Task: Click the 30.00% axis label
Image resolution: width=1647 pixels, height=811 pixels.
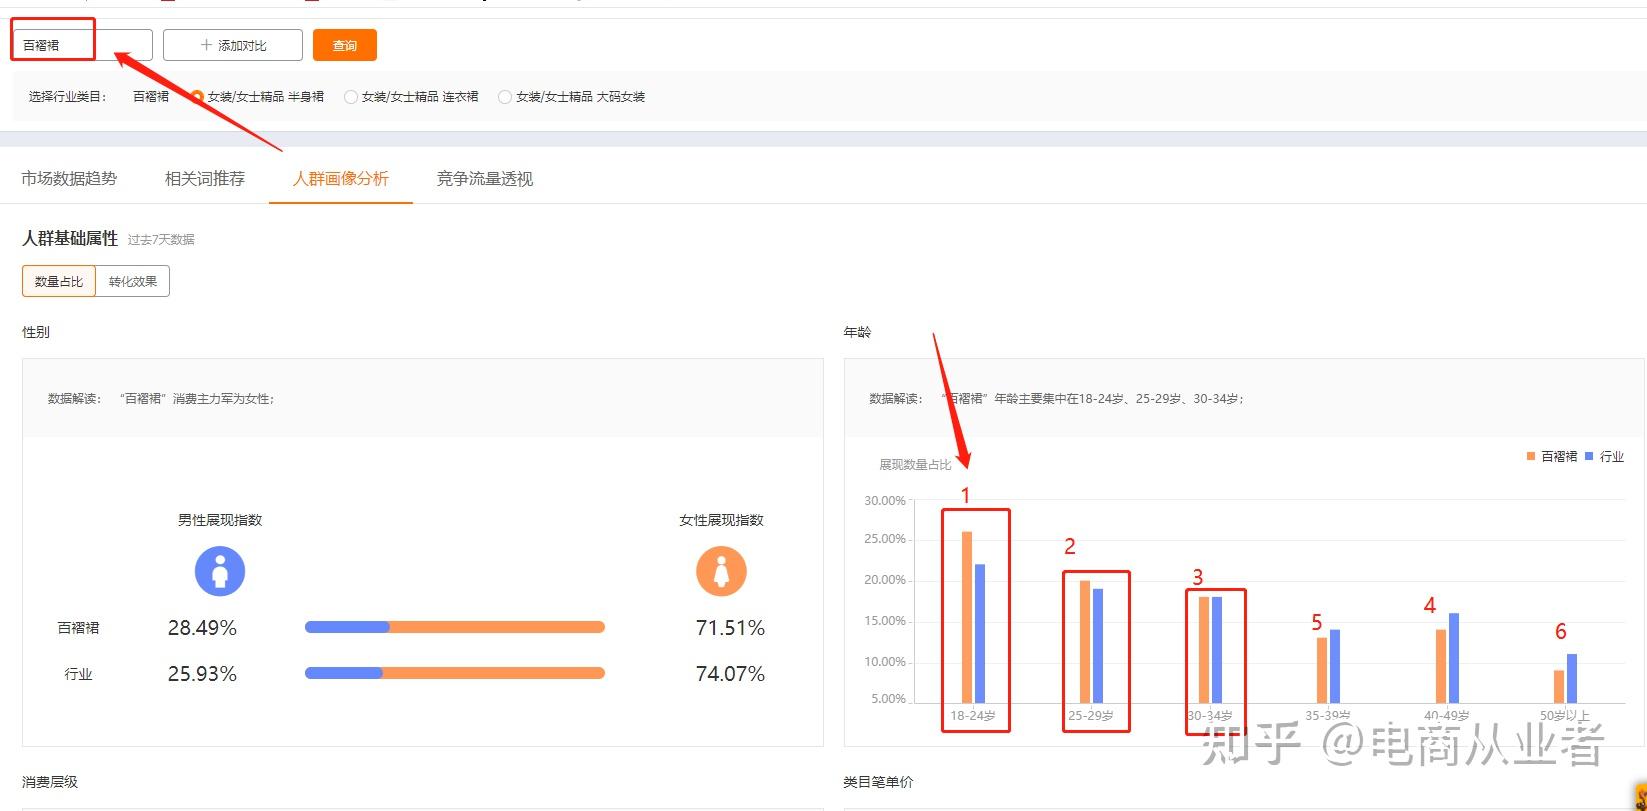Action: pos(885,500)
